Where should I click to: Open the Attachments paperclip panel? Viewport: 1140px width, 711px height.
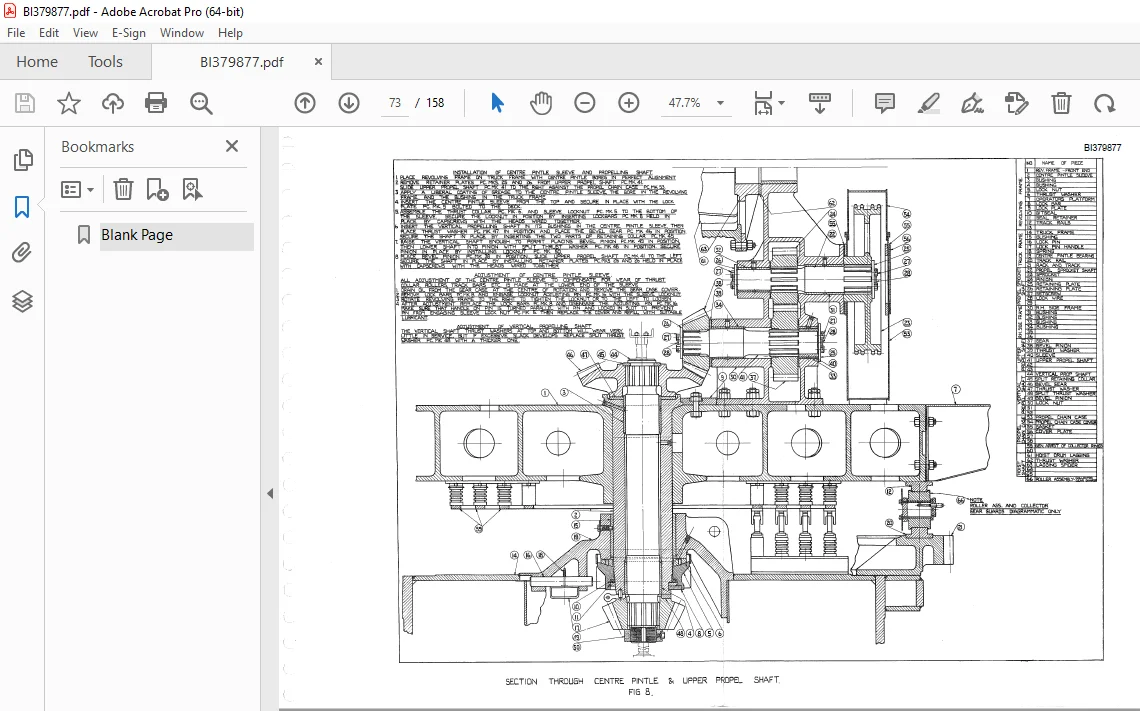[x=23, y=253]
